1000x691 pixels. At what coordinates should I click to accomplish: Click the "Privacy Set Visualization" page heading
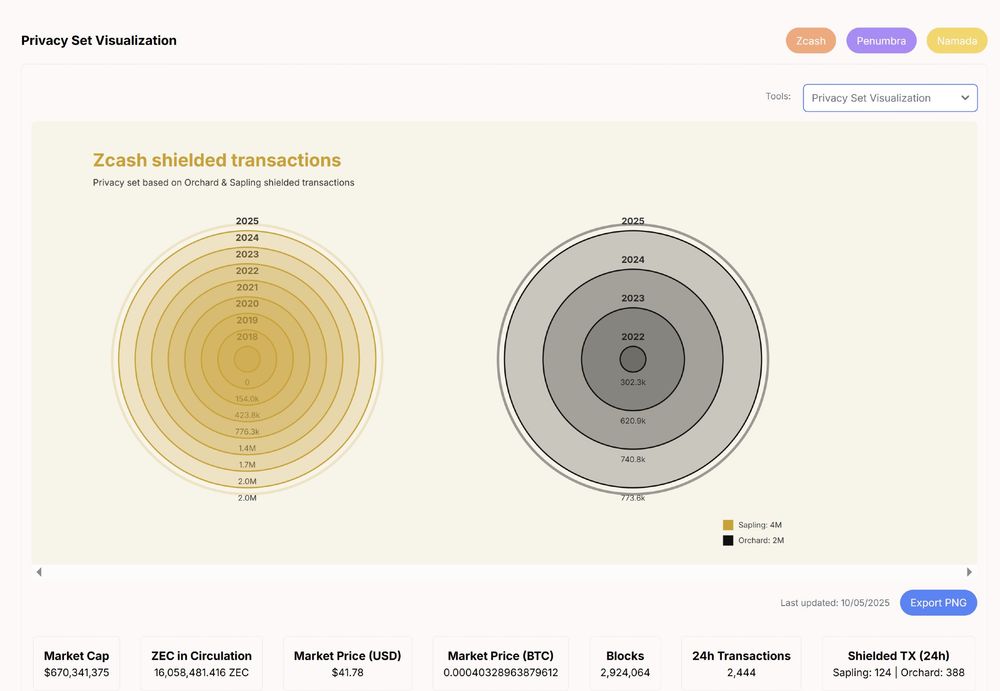99,40
